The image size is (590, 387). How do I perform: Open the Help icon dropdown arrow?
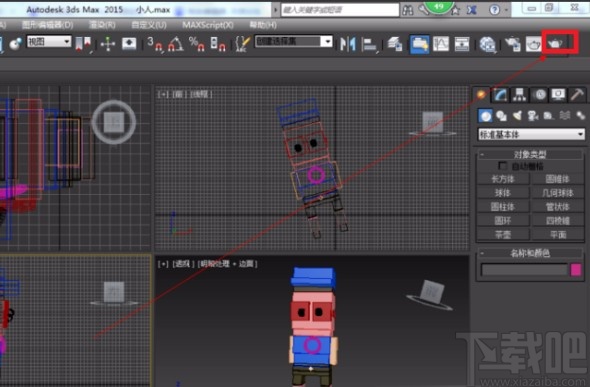506,10
